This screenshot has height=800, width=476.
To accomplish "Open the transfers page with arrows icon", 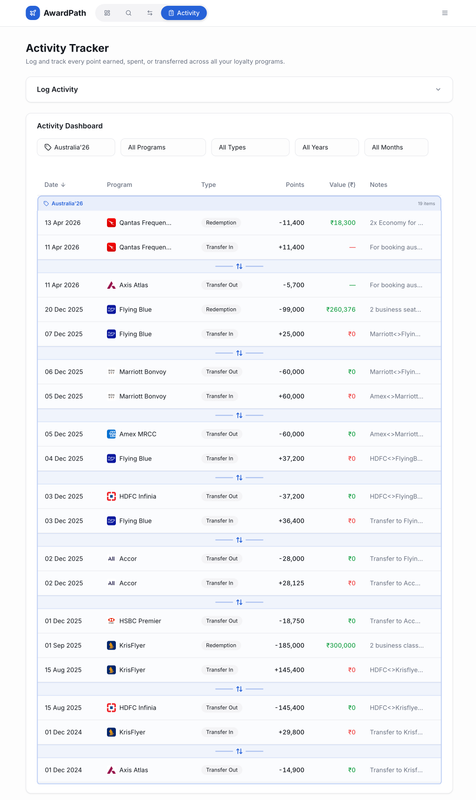I will point(149,13).
